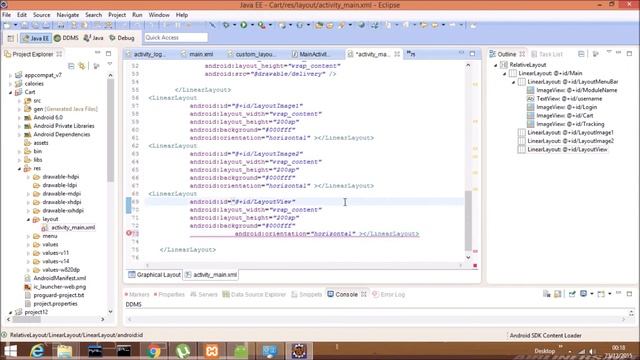Click the Eclipse icon in taskbar

[x=299, y=351]
